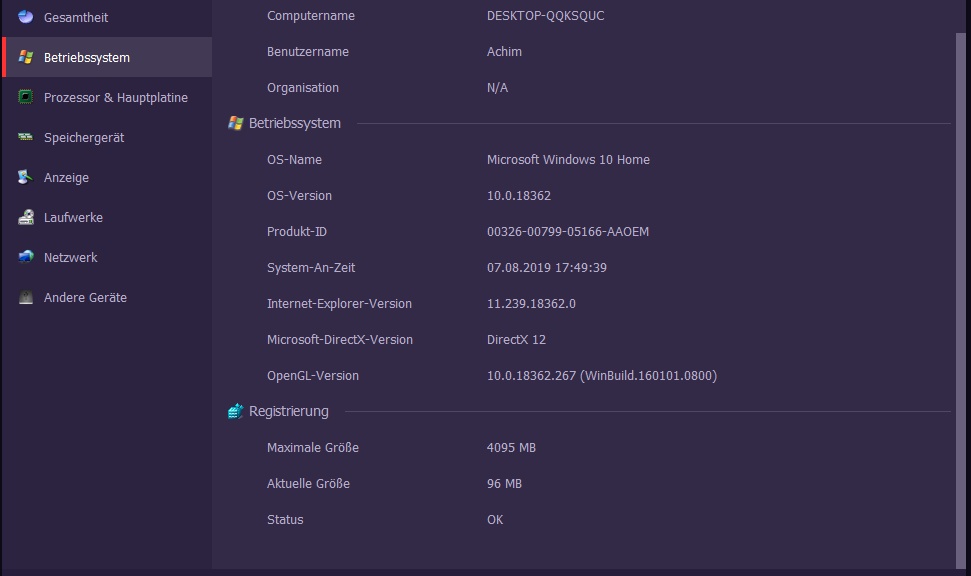Click the Prozessor & Hauptplatine chip icon

pyautogui.click(x=25, y=97)
